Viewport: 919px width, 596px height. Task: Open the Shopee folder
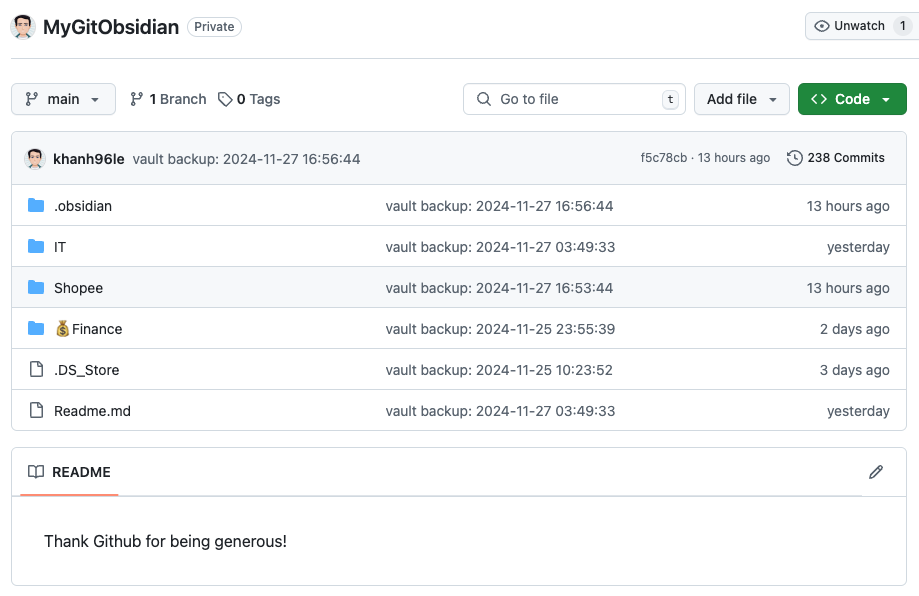78,288
